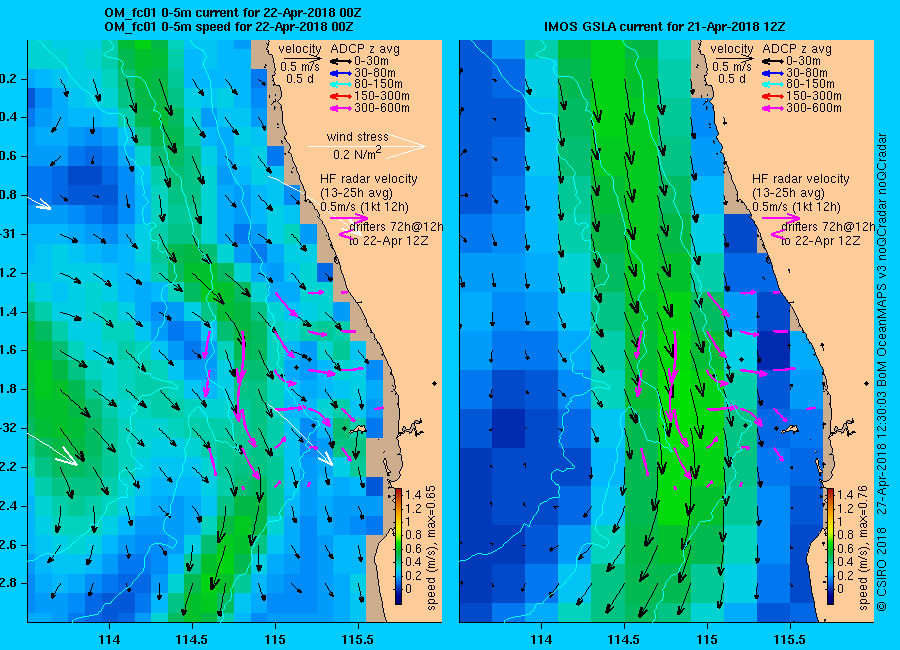Click the magenta drifter zigzag symbol, right panel
The width and height of the screenshot is (900, 650).
coord(778,233)
